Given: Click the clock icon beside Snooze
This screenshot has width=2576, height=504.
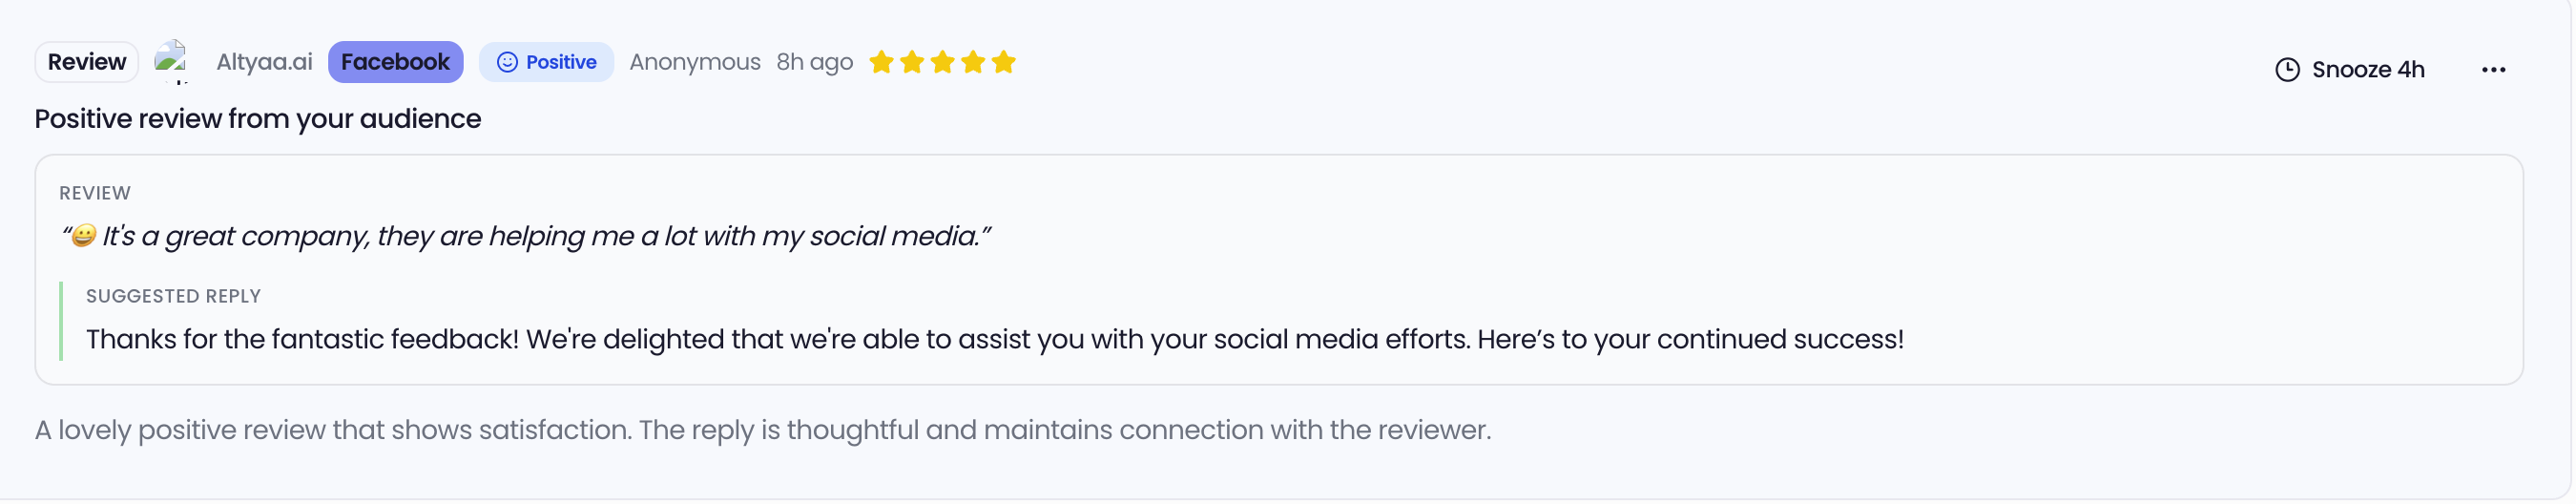Looking at the screenshot, I should (x=2287, y=70).
